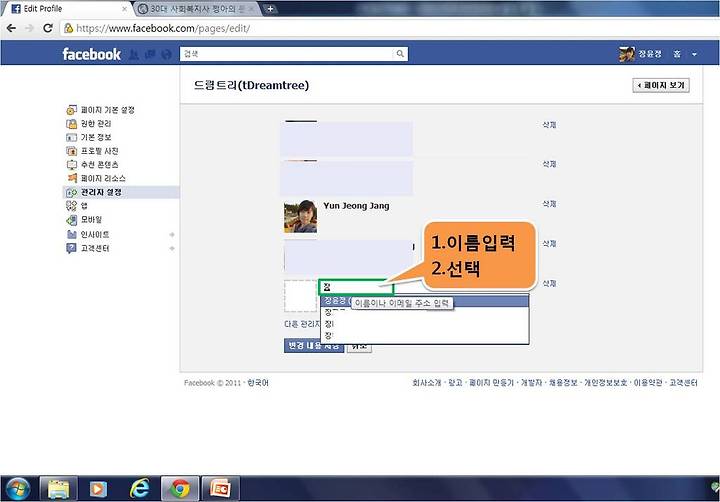
Task: Select the highlighted 장윤정 suggestion
Action: click(x=425, y=301)
